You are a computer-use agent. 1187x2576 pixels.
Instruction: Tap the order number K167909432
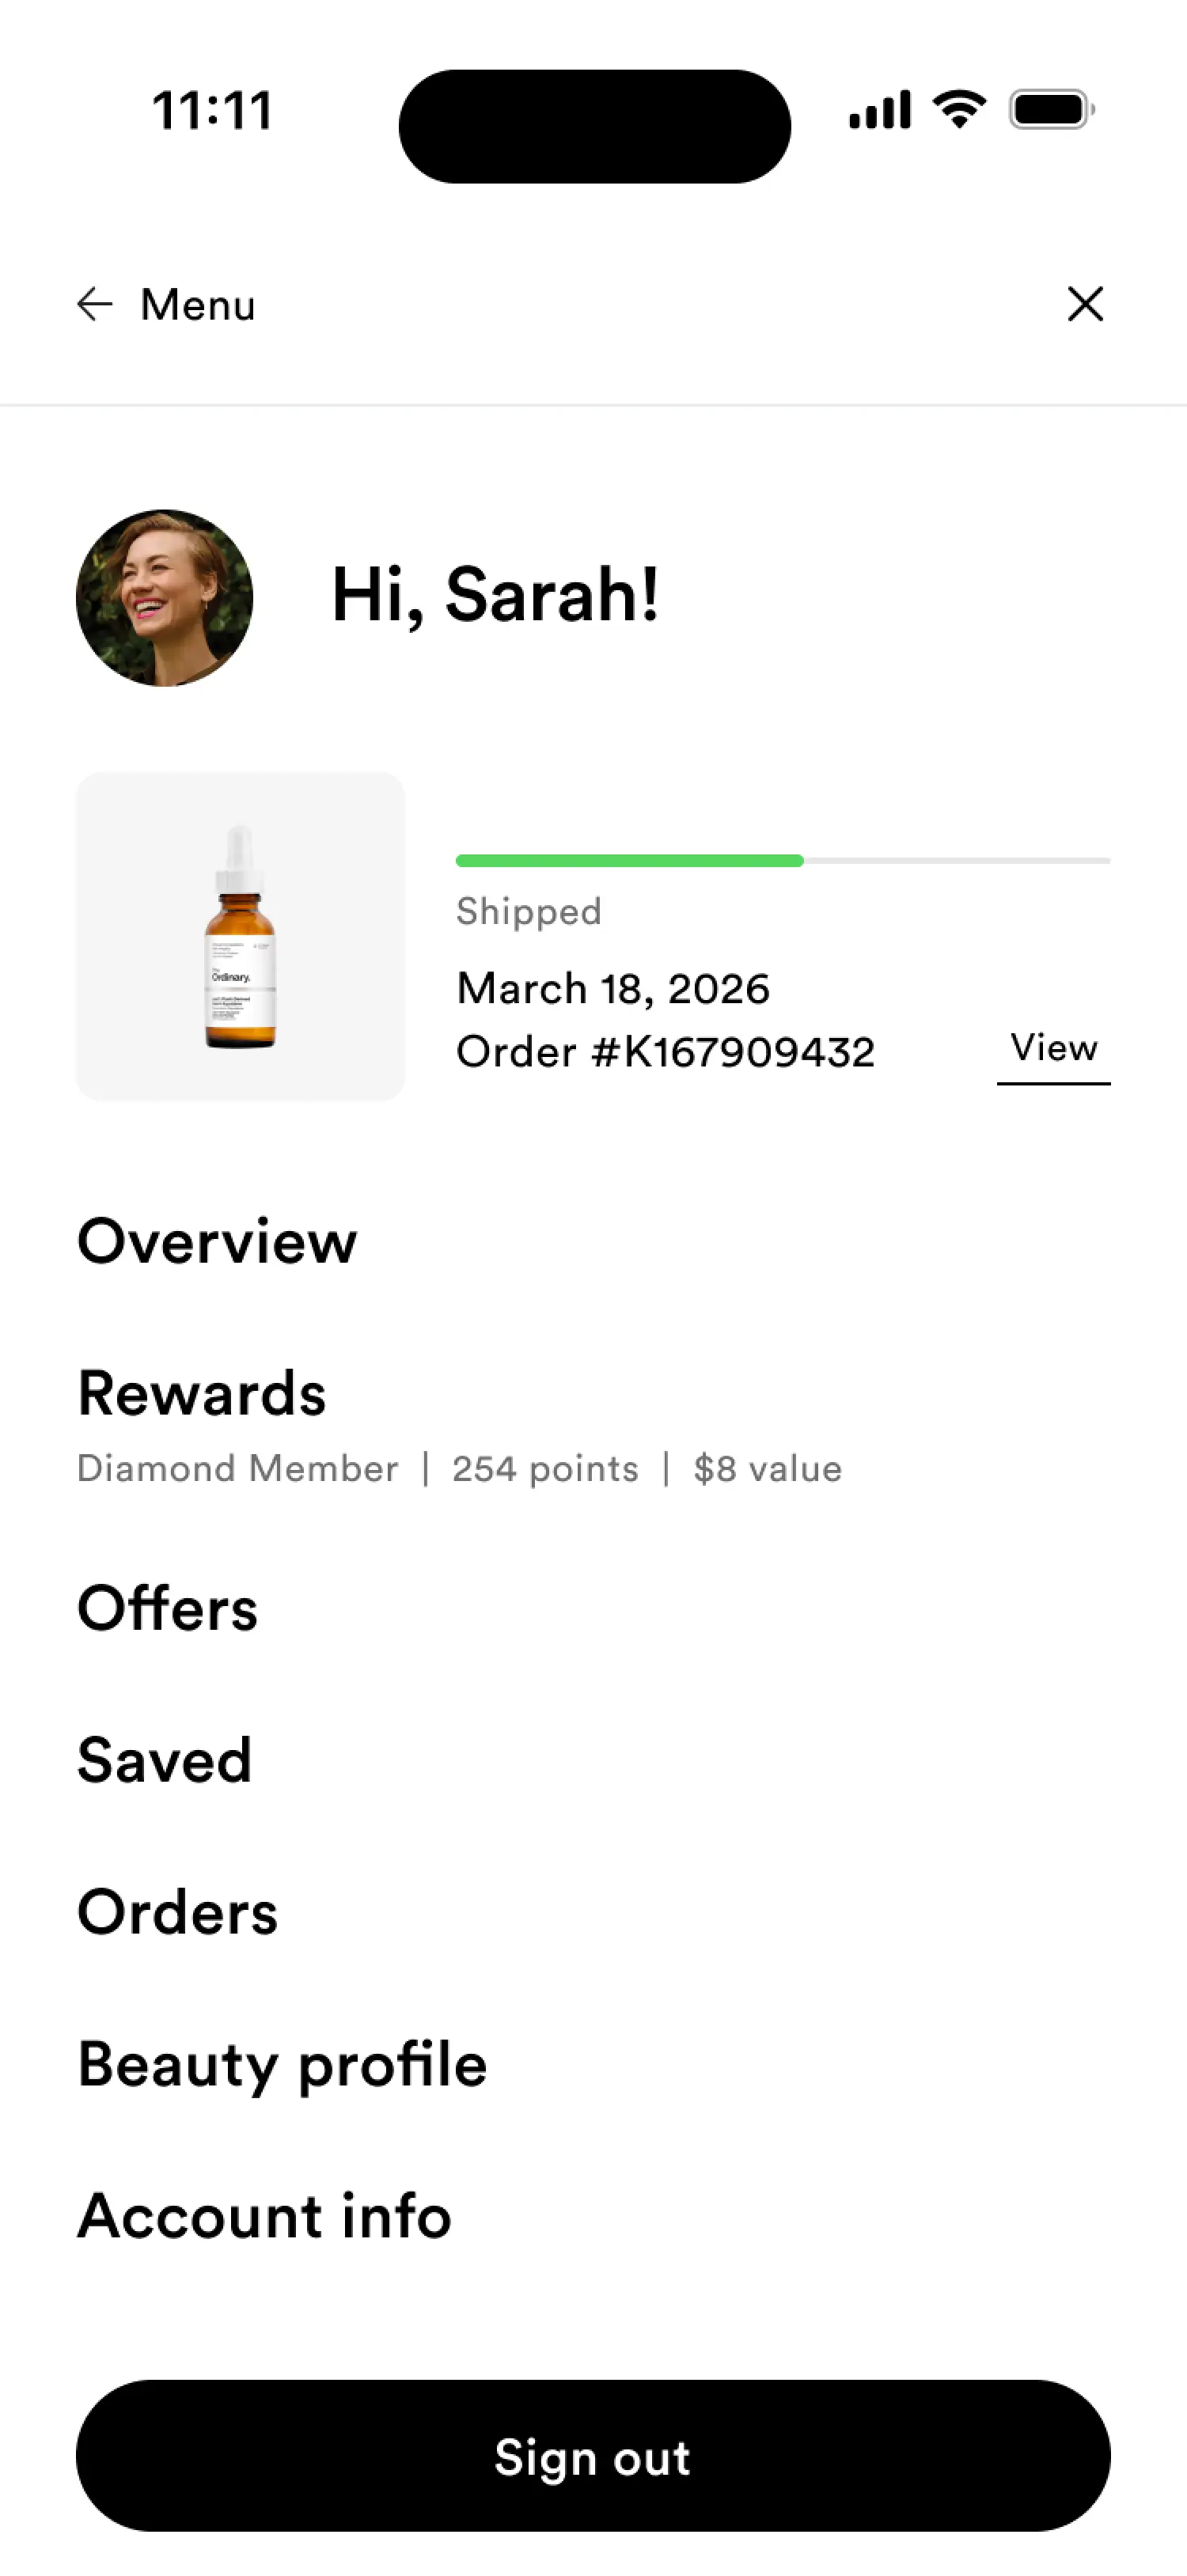(x=665, y=1052)
